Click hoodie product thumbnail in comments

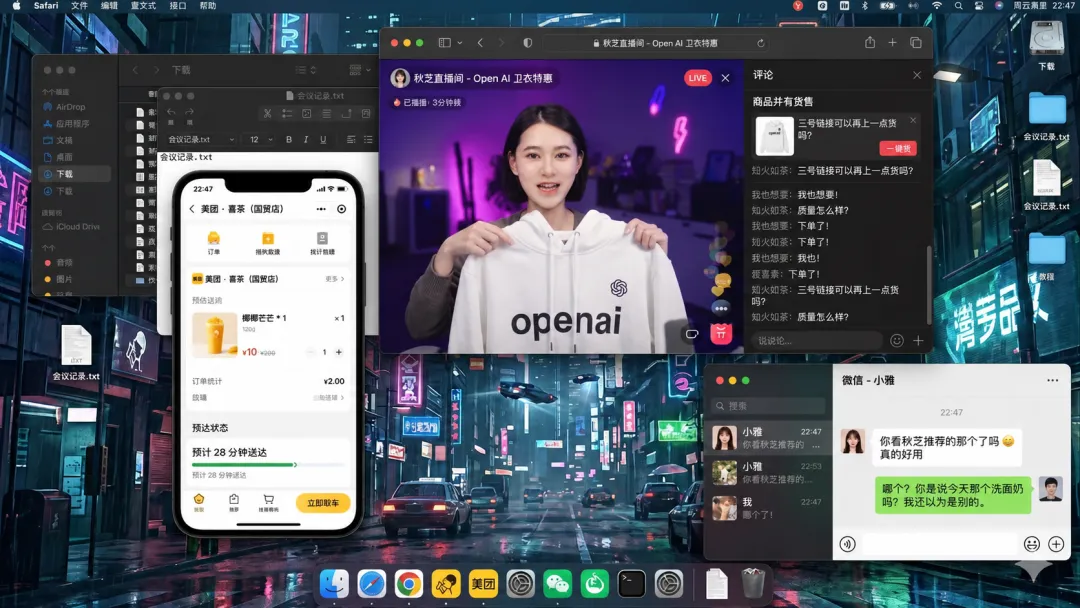tap(775, 136)
